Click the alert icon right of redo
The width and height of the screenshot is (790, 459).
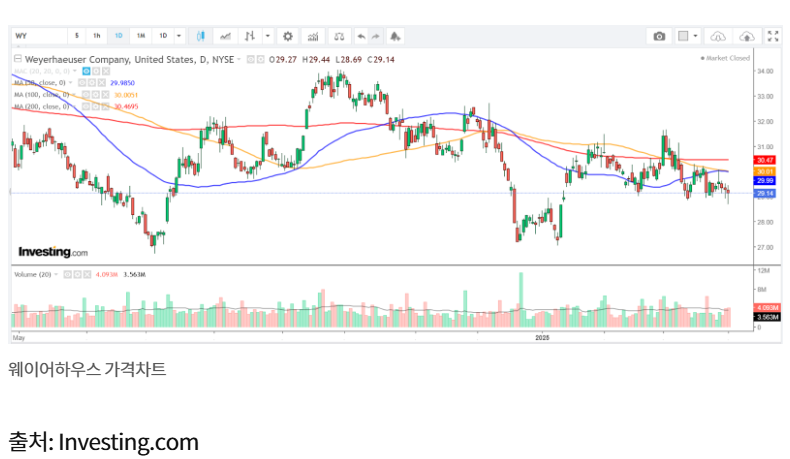[395, 36]
